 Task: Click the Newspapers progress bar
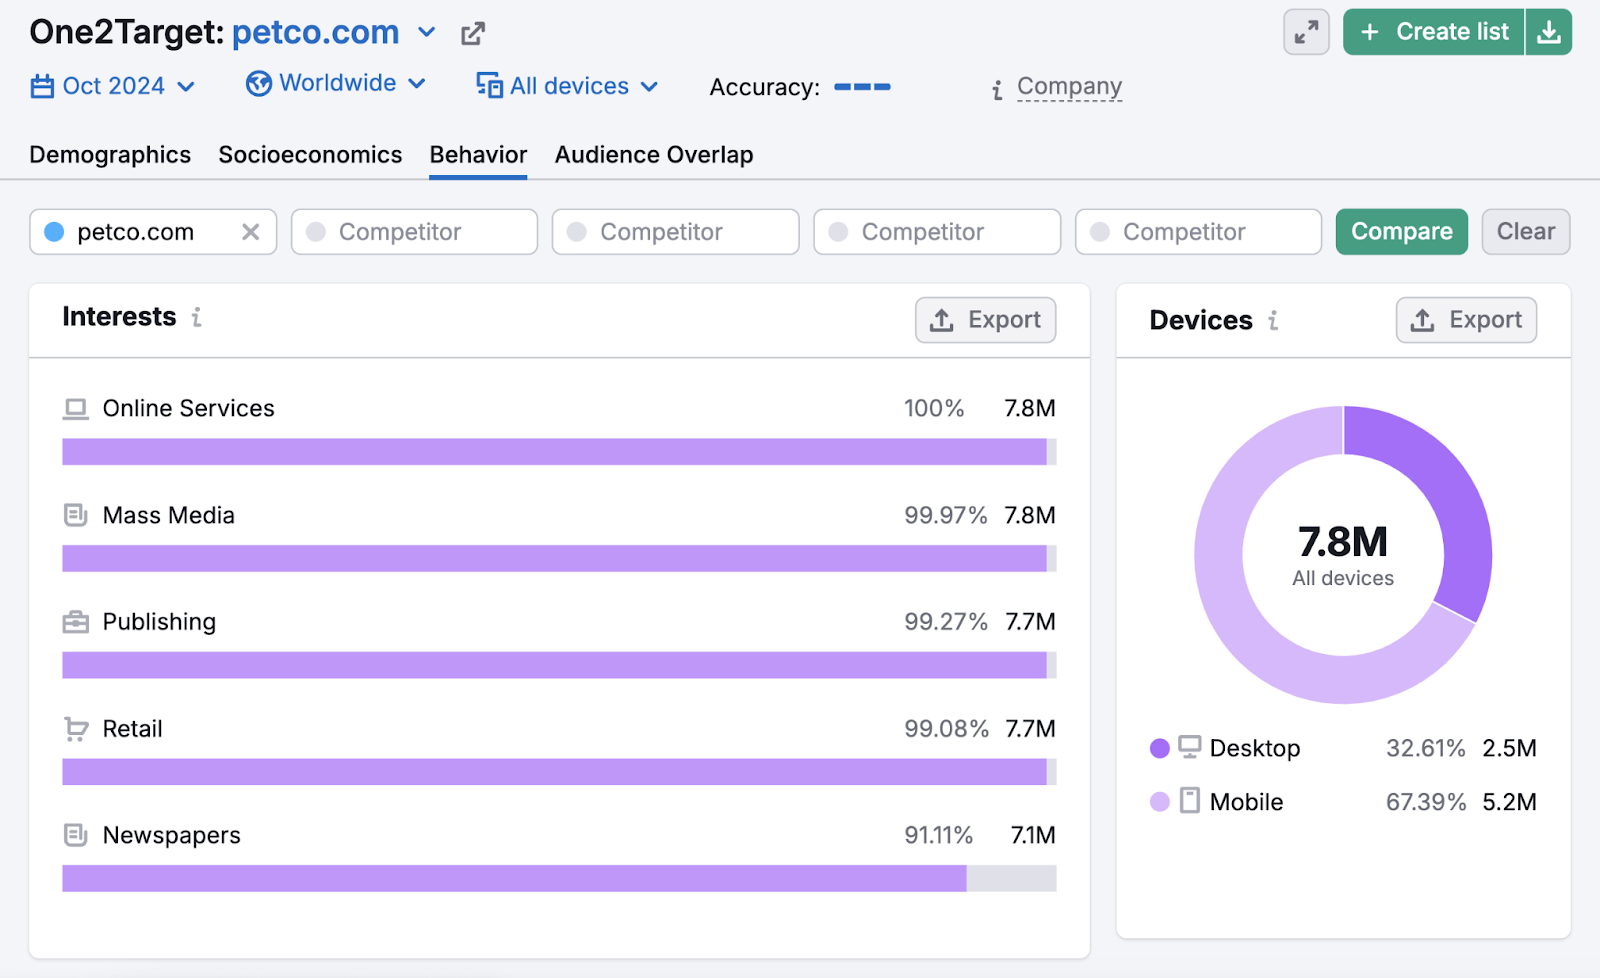click(559, 879)
